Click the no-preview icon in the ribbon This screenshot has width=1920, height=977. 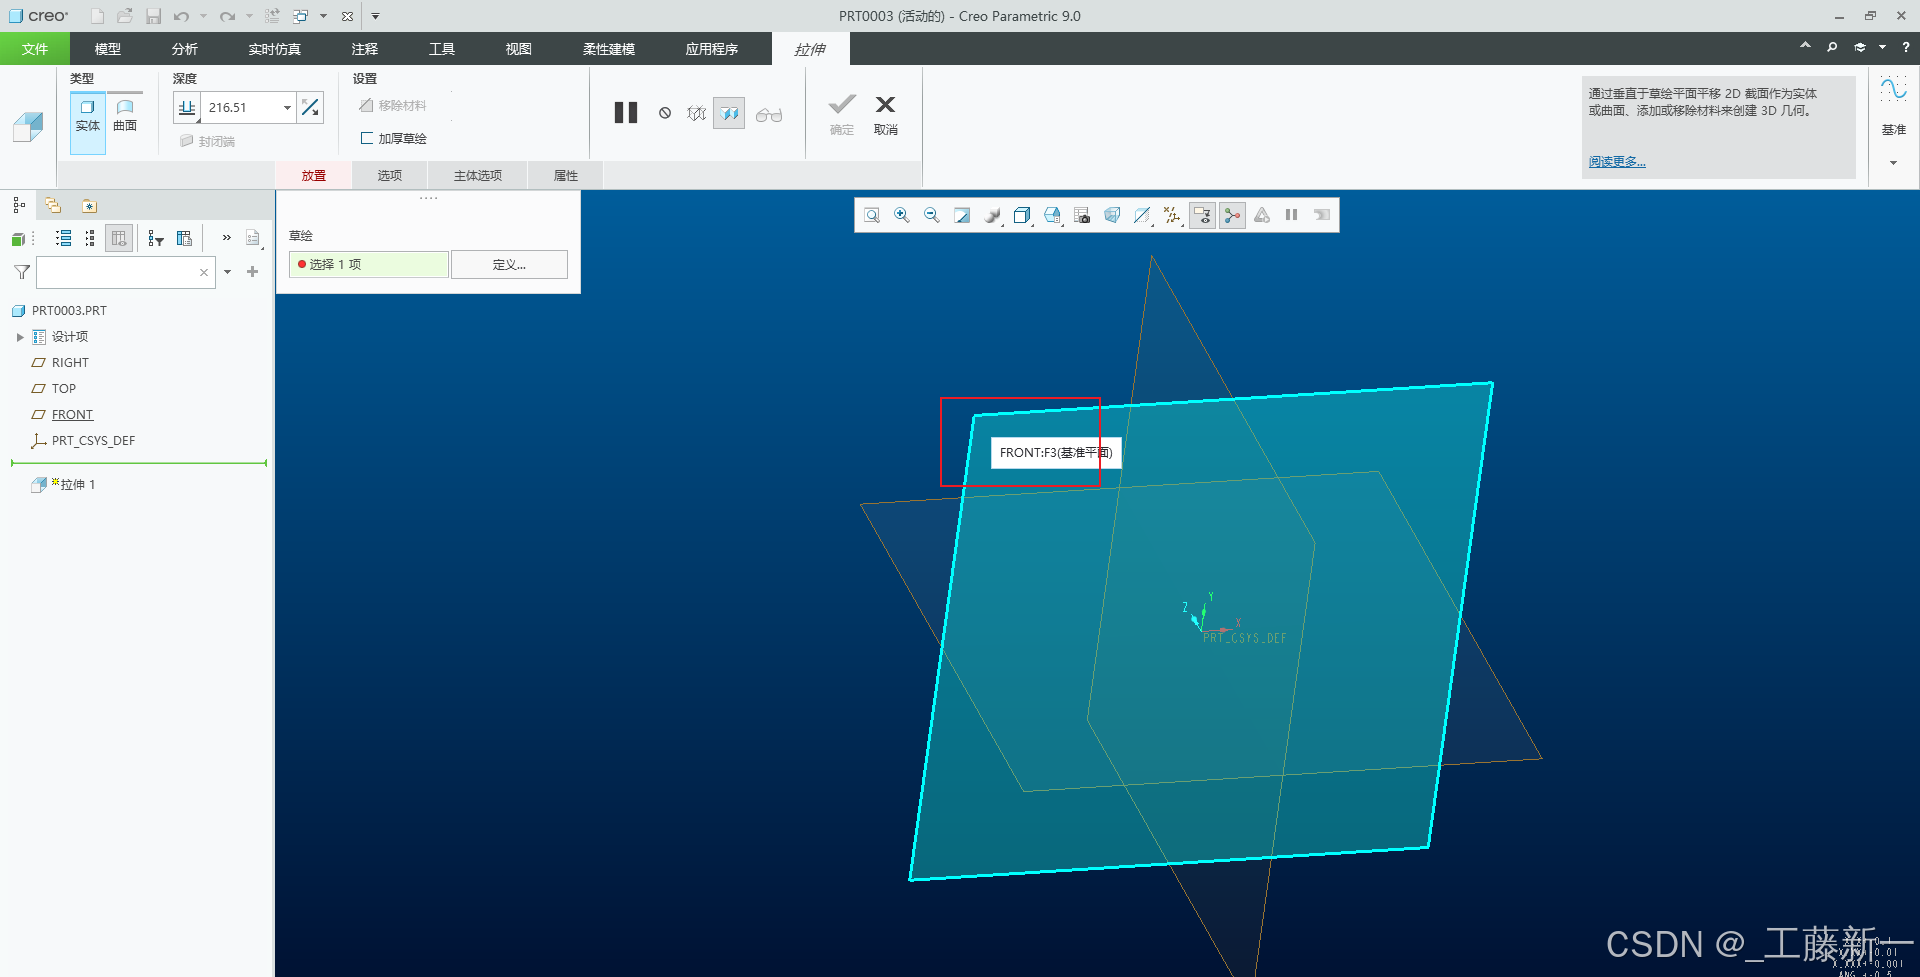coord(665,113)
